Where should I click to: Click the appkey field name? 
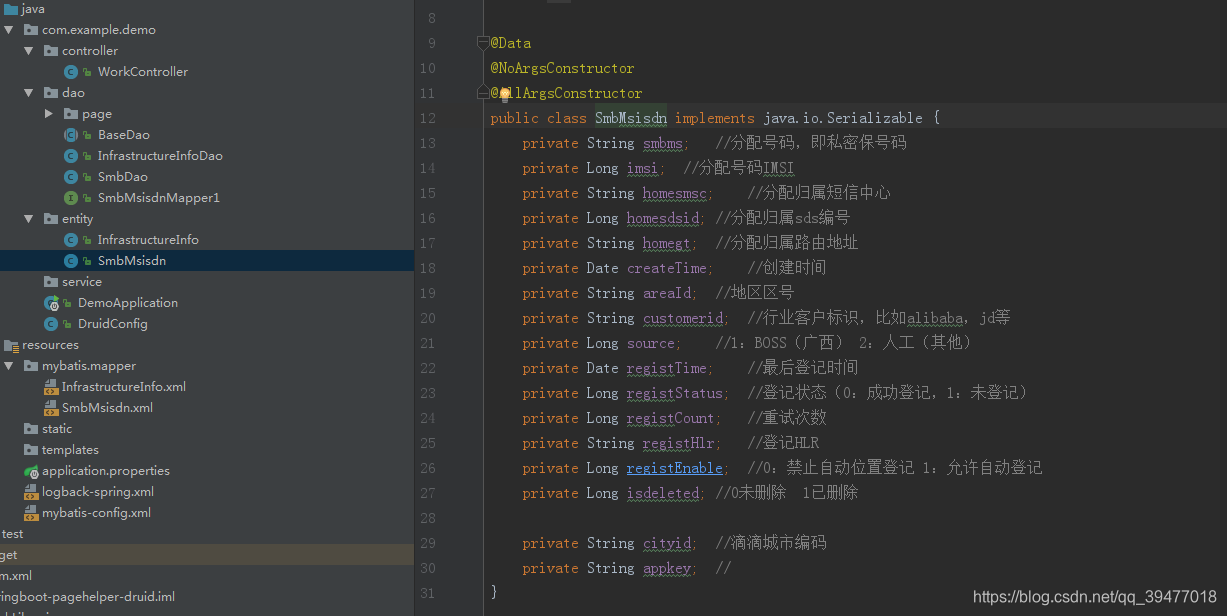point(667,568)
